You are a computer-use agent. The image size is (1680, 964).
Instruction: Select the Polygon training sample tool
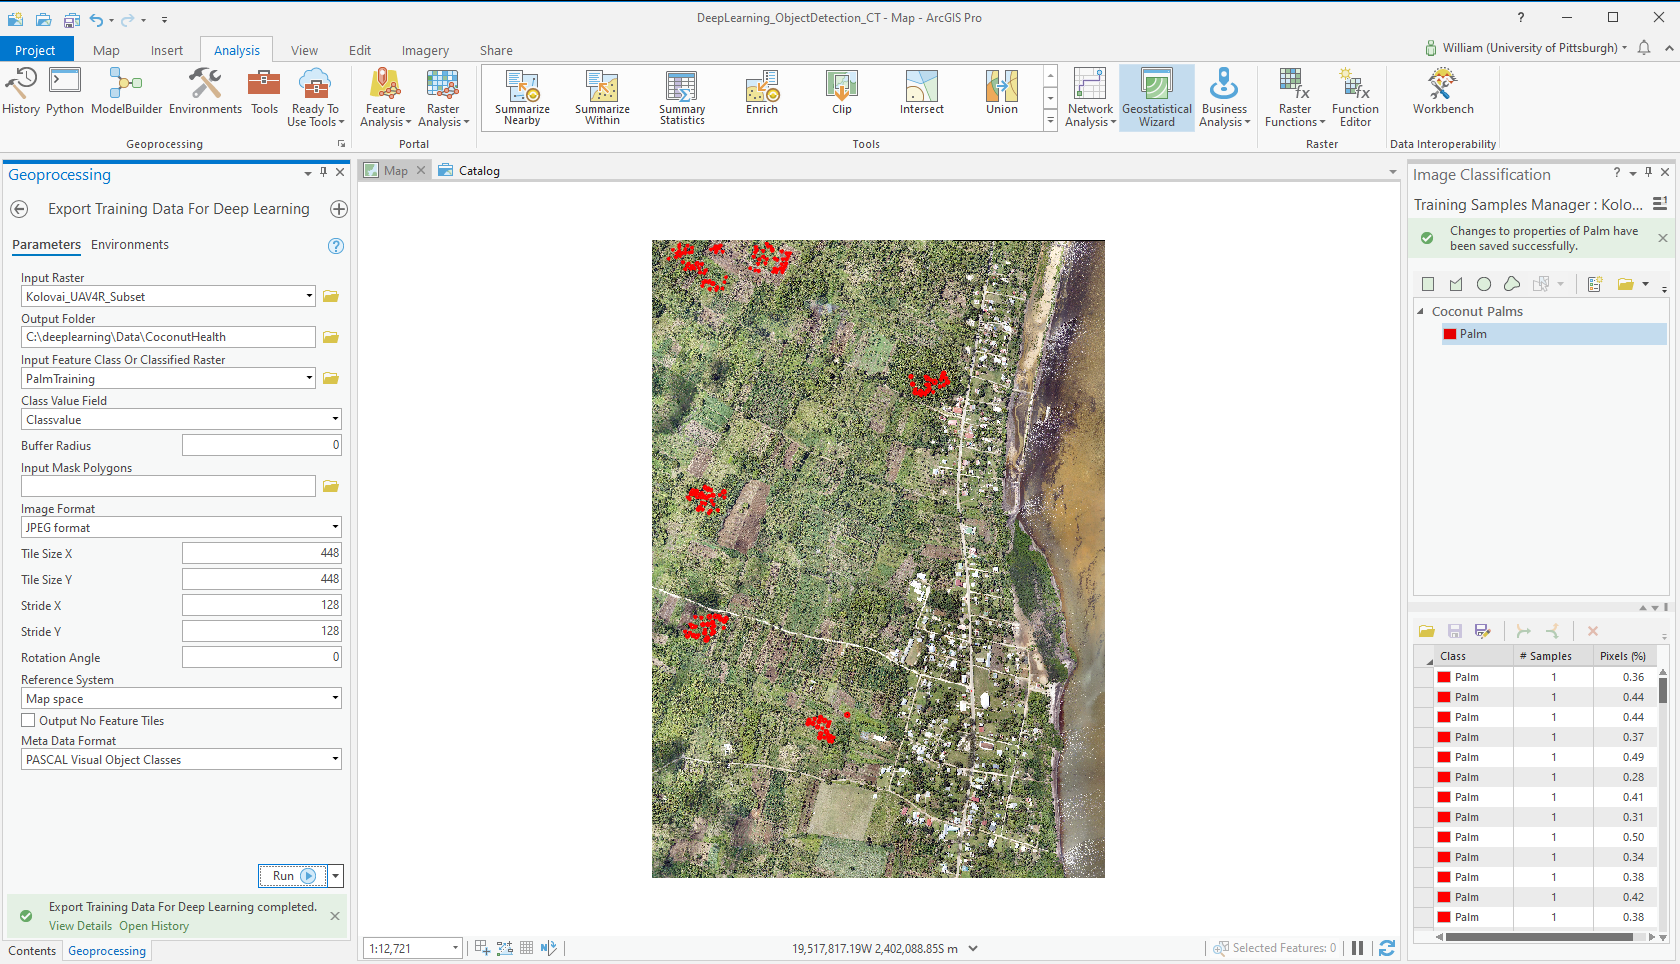(x=1456, y=284)
